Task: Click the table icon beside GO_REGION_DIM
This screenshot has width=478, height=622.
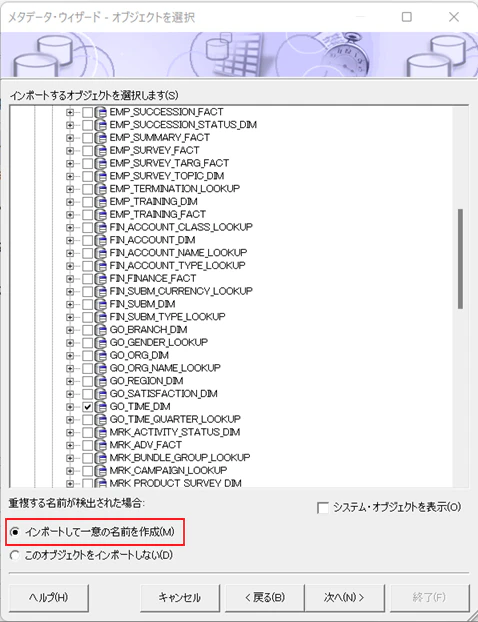Action: [x=101, y=381]
